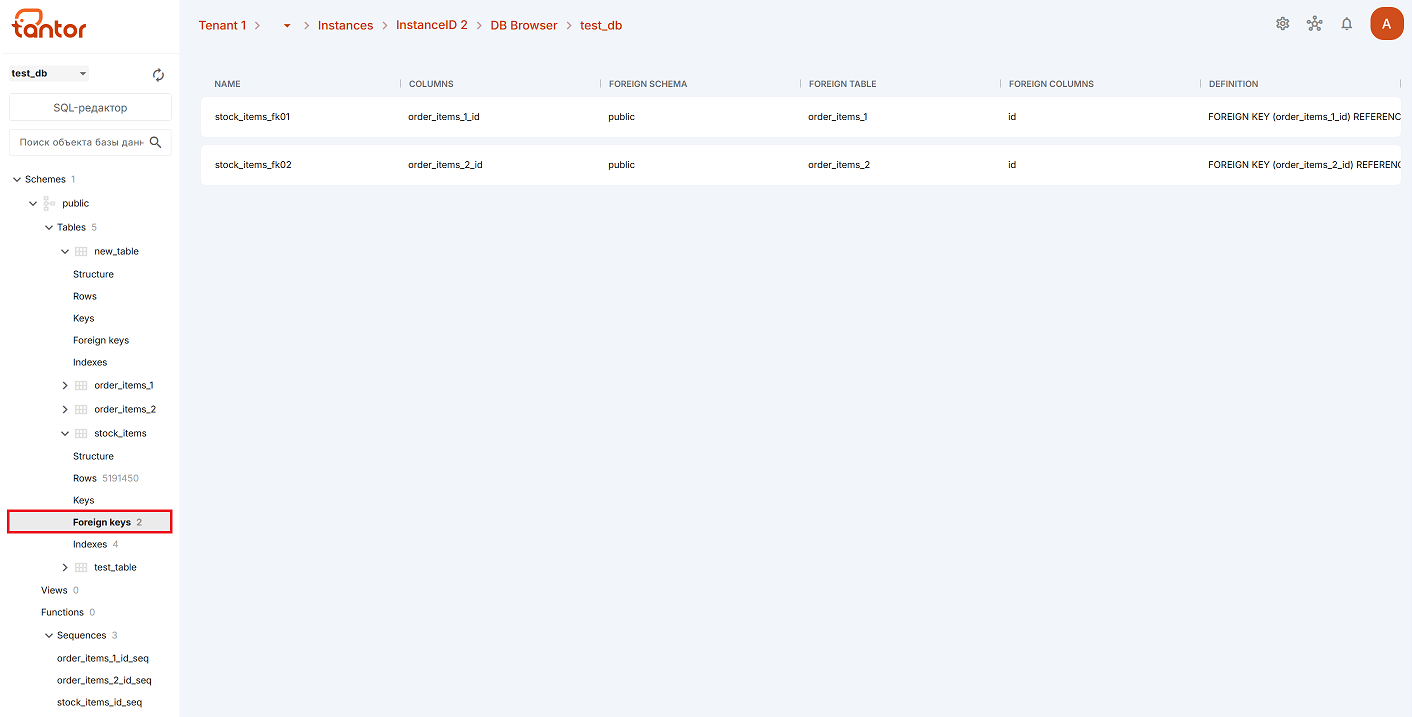The image size is (1412, 717).
Task: Click the stock_items table icon
Action: 82,434
